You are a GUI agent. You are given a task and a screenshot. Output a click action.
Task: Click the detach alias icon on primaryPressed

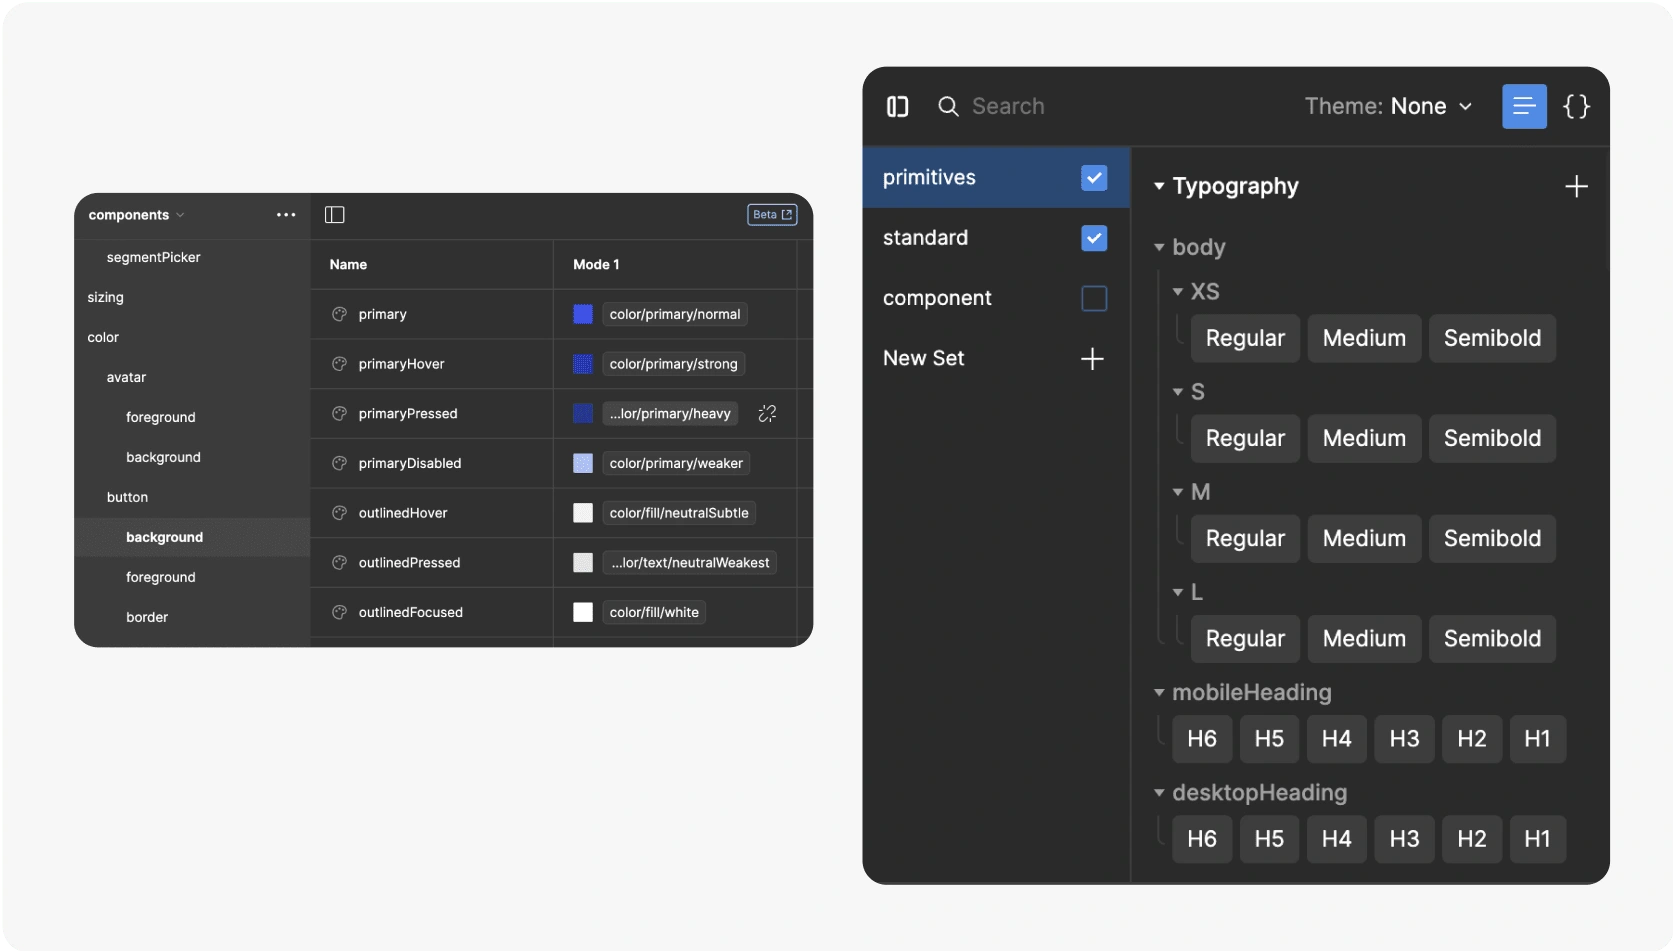(767, 414)
